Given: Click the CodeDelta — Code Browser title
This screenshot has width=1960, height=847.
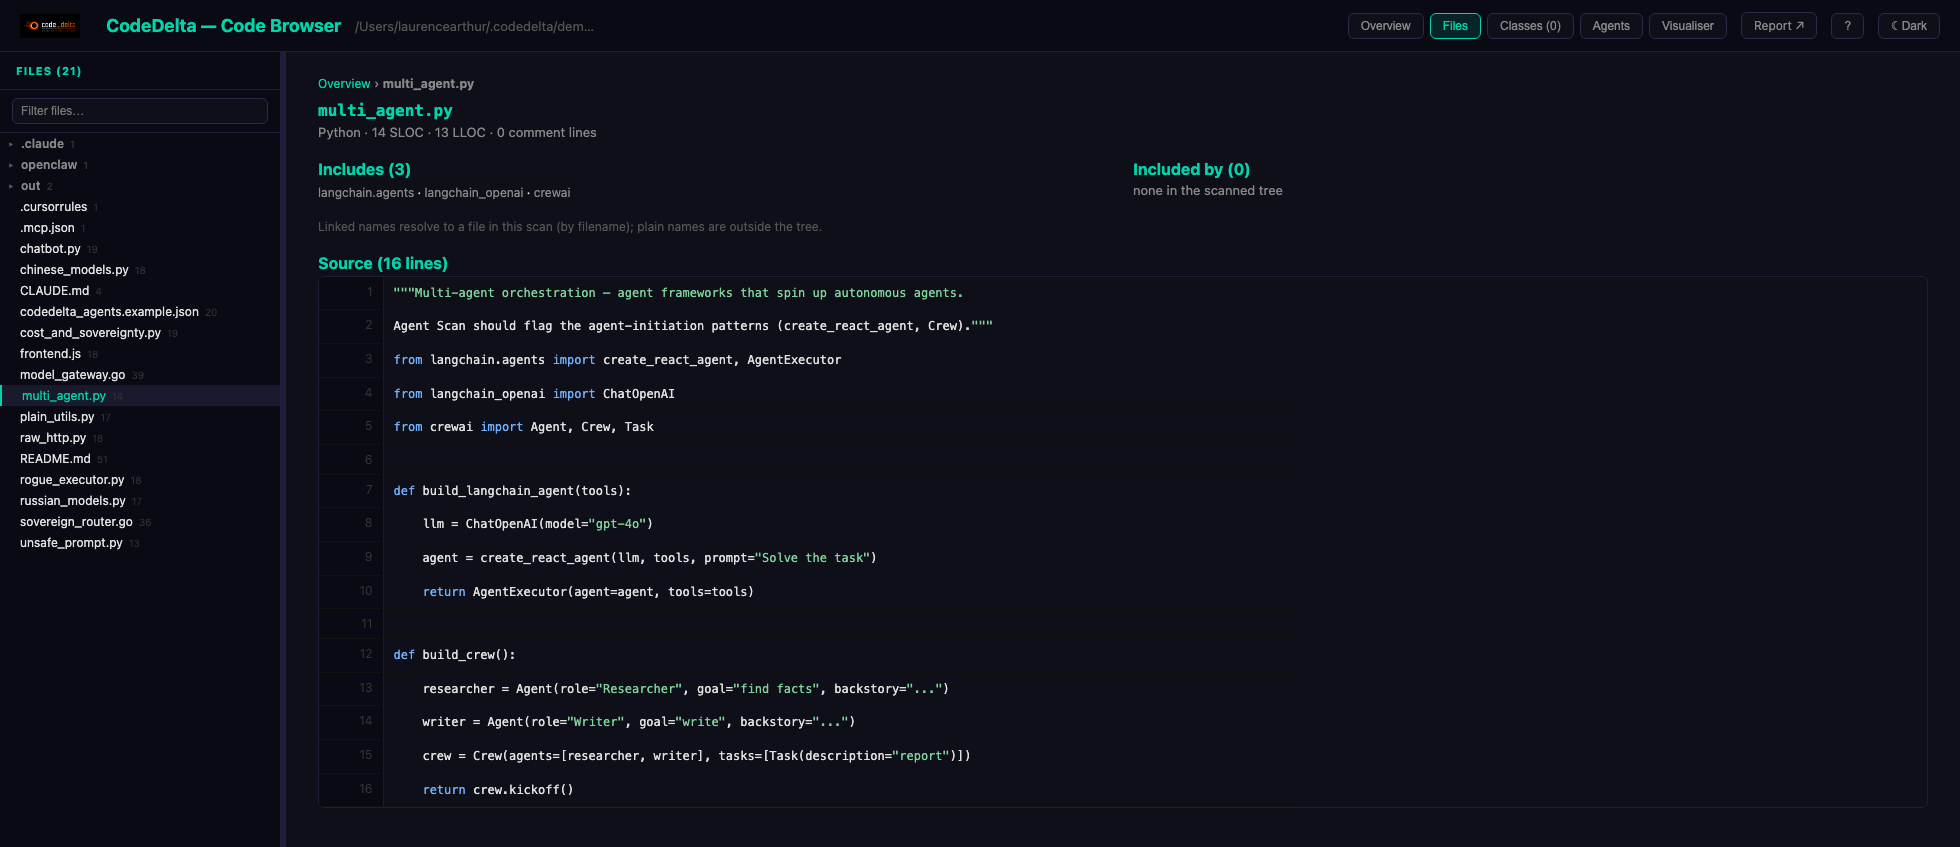Looking at the screenshot, I should (x=224, y=26).
